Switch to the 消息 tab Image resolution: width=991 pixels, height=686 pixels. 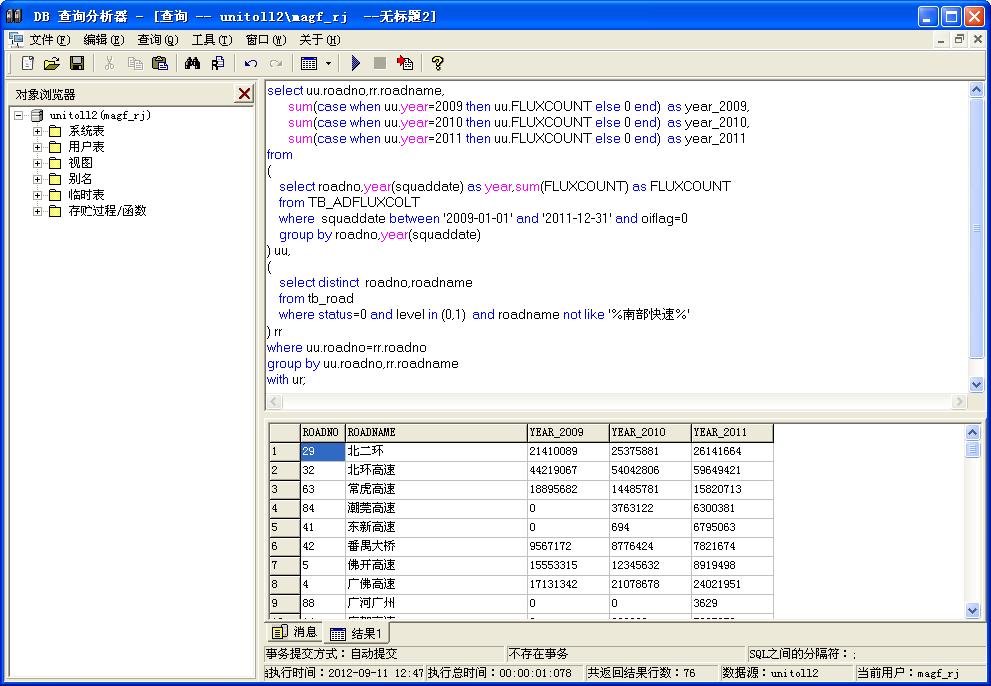click(294, 632)
